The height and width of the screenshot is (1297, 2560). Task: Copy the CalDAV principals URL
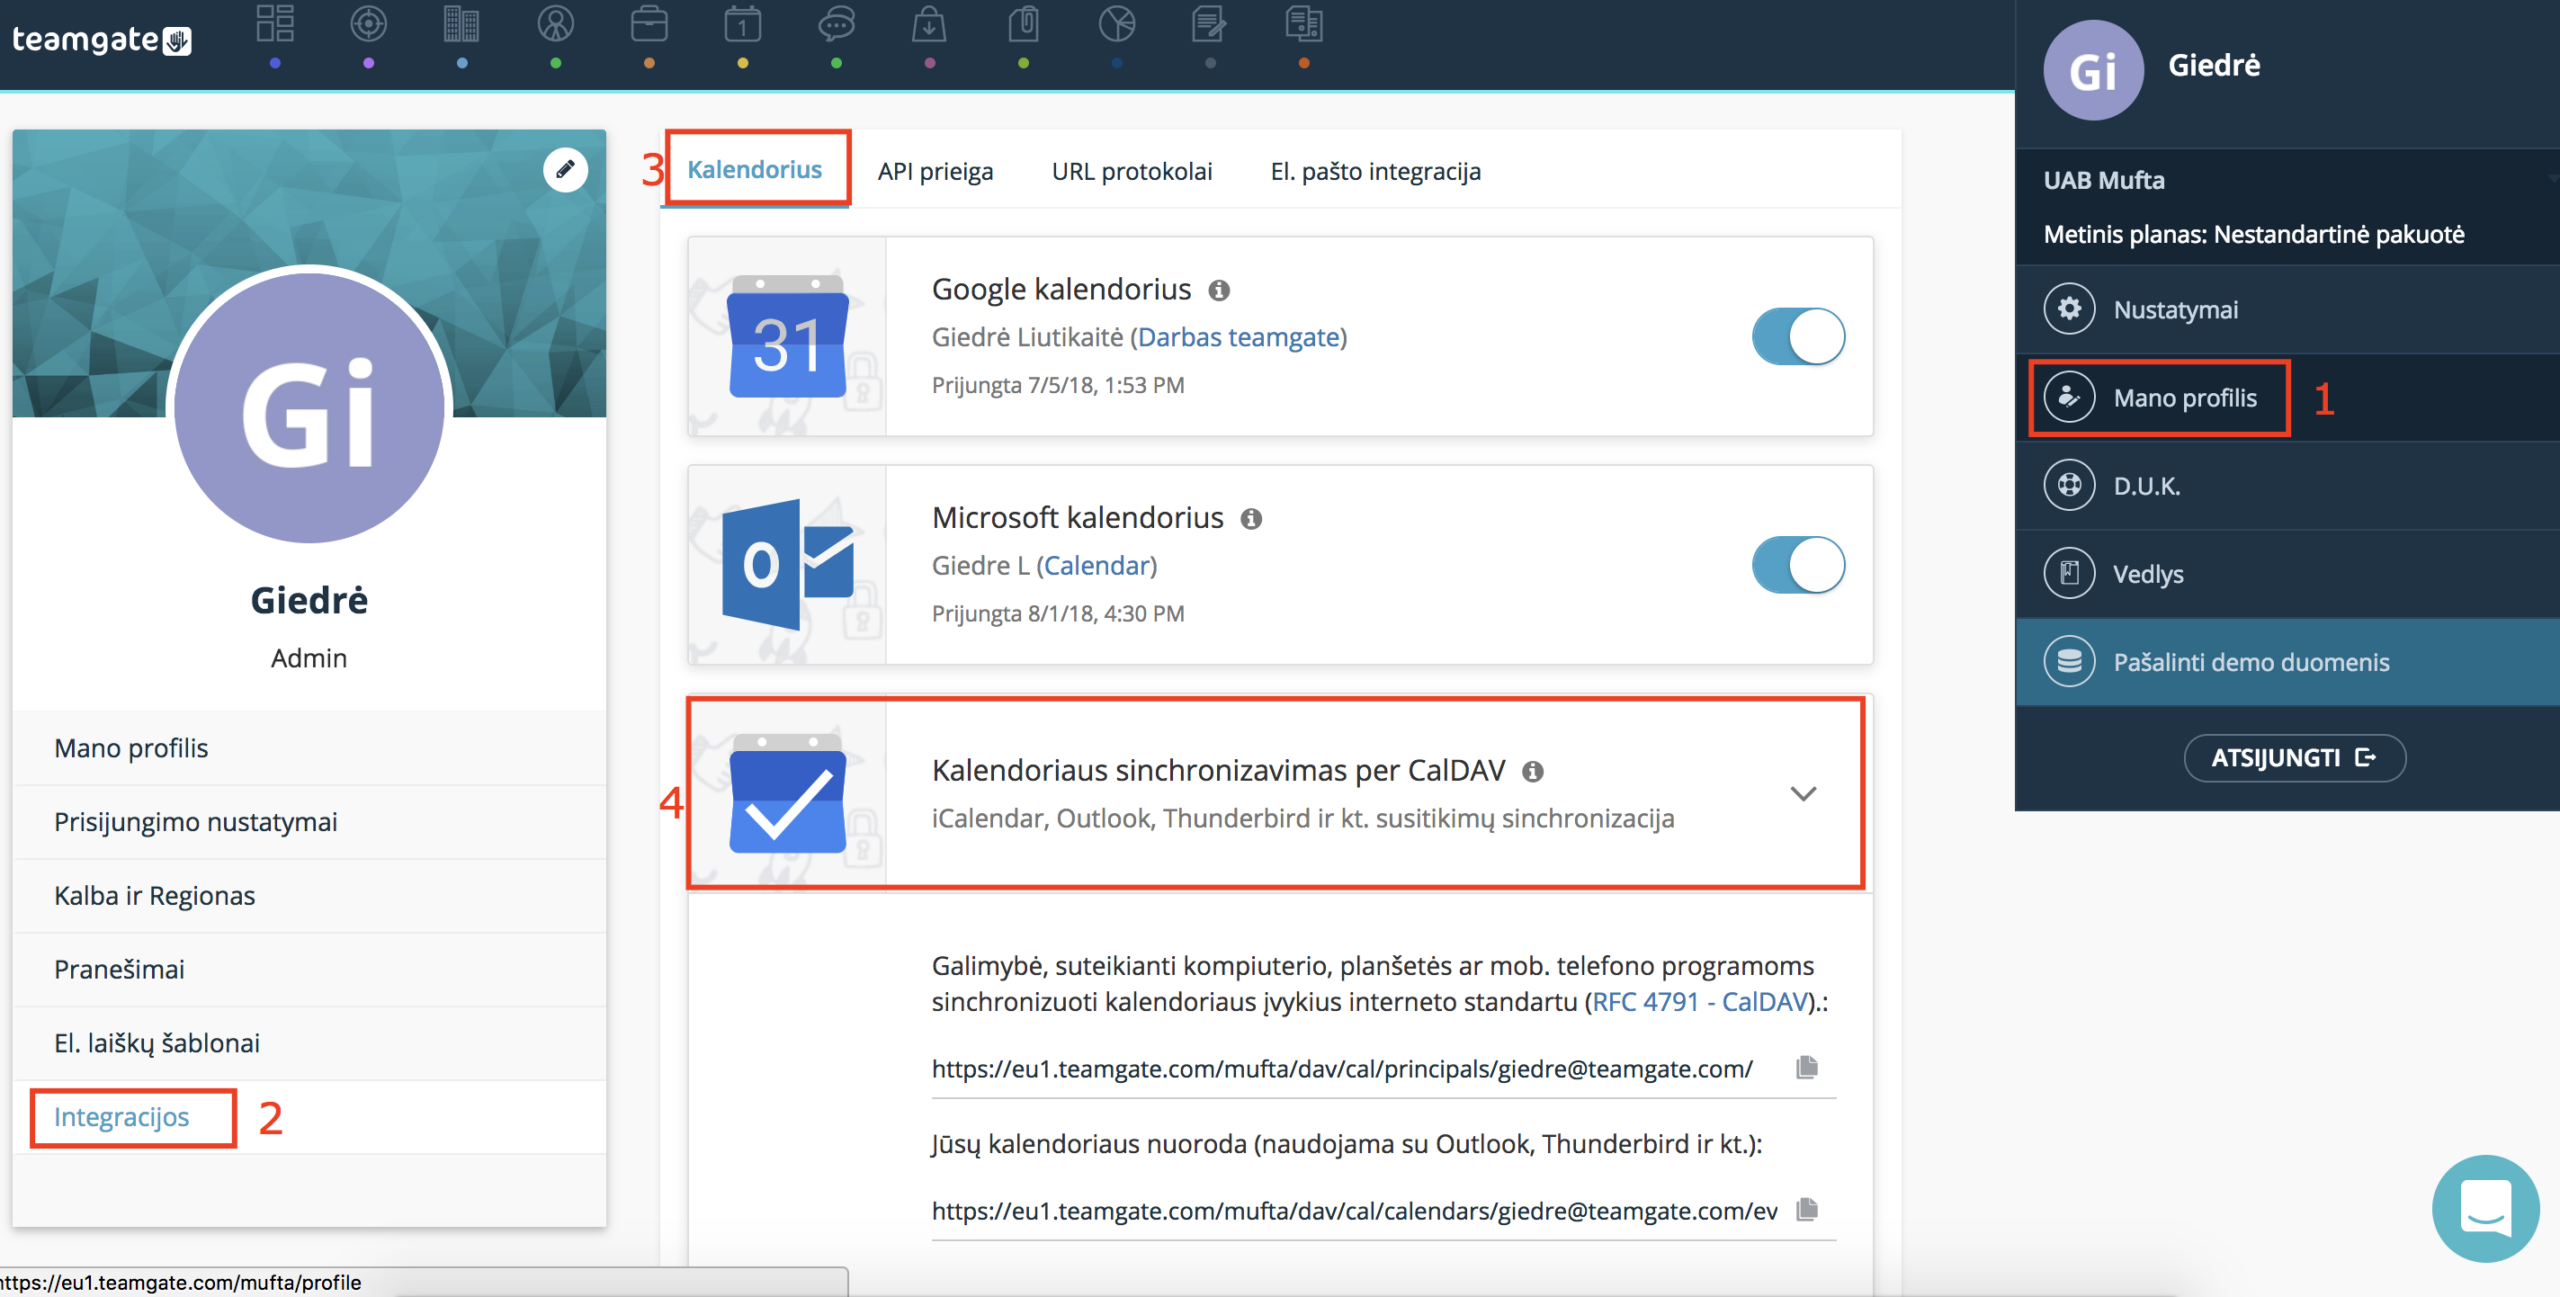1806,1068
